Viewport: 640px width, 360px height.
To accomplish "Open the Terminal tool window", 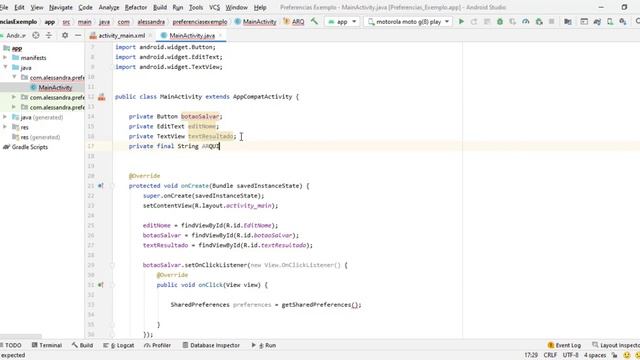I will tap(47, 345).
